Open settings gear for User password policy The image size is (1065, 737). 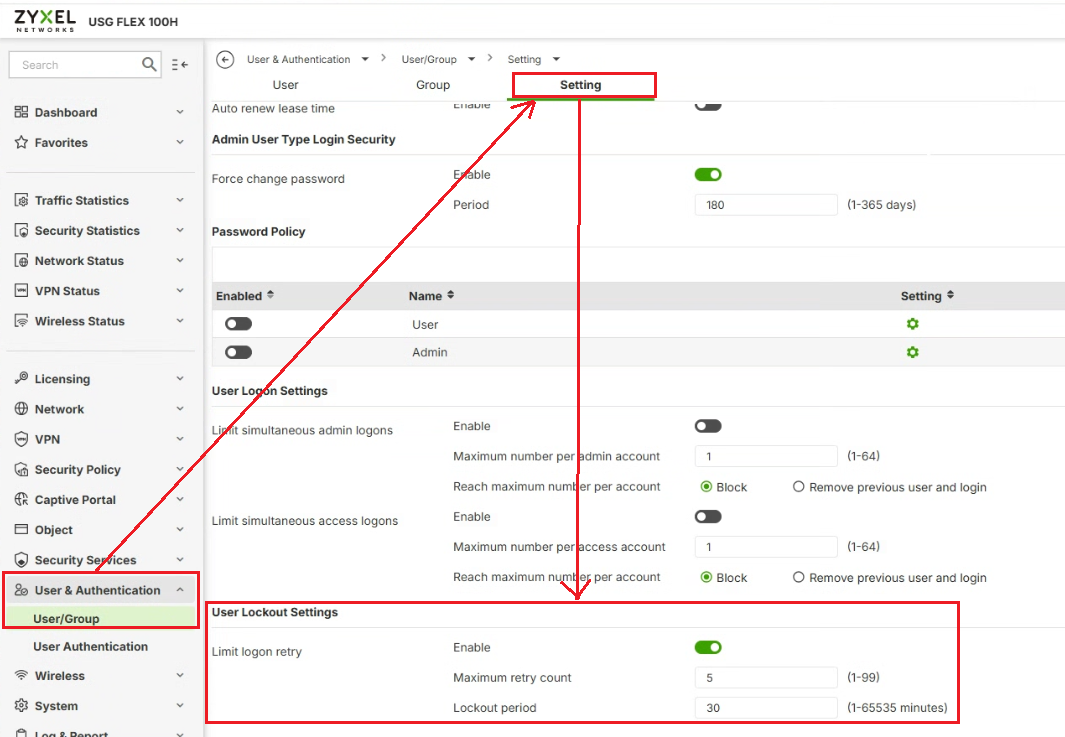point(912,324)
